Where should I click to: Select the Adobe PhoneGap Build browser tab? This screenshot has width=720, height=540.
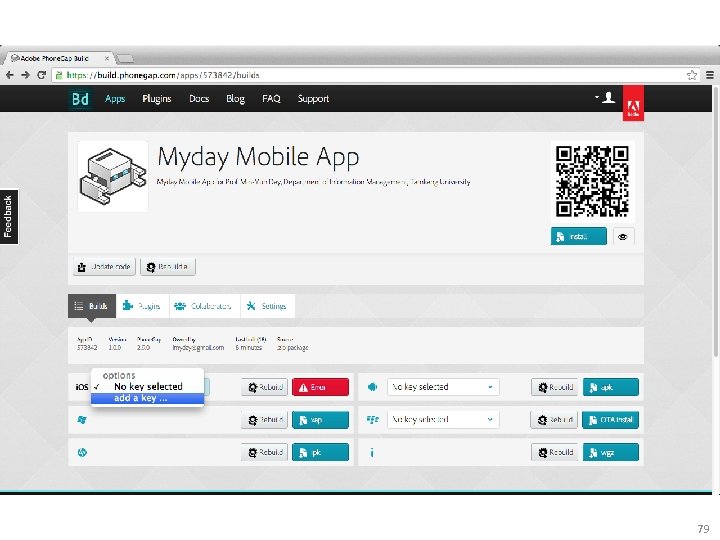click(x=57, y=58)
